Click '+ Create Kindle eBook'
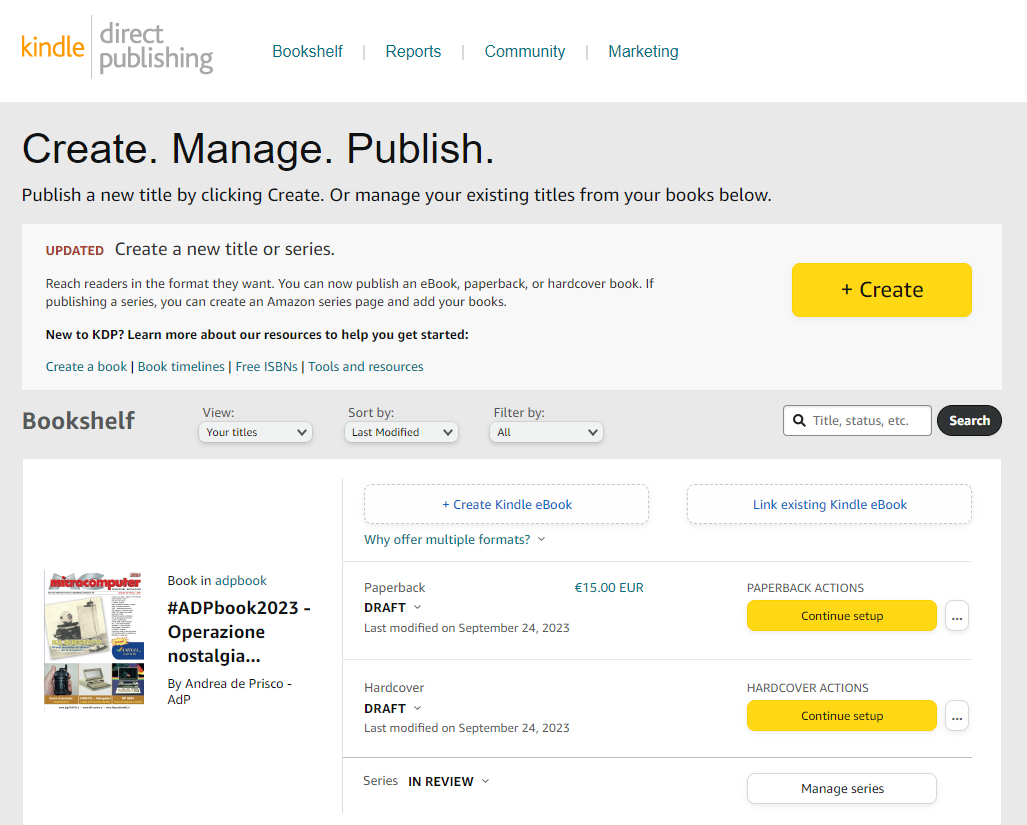 506,504
